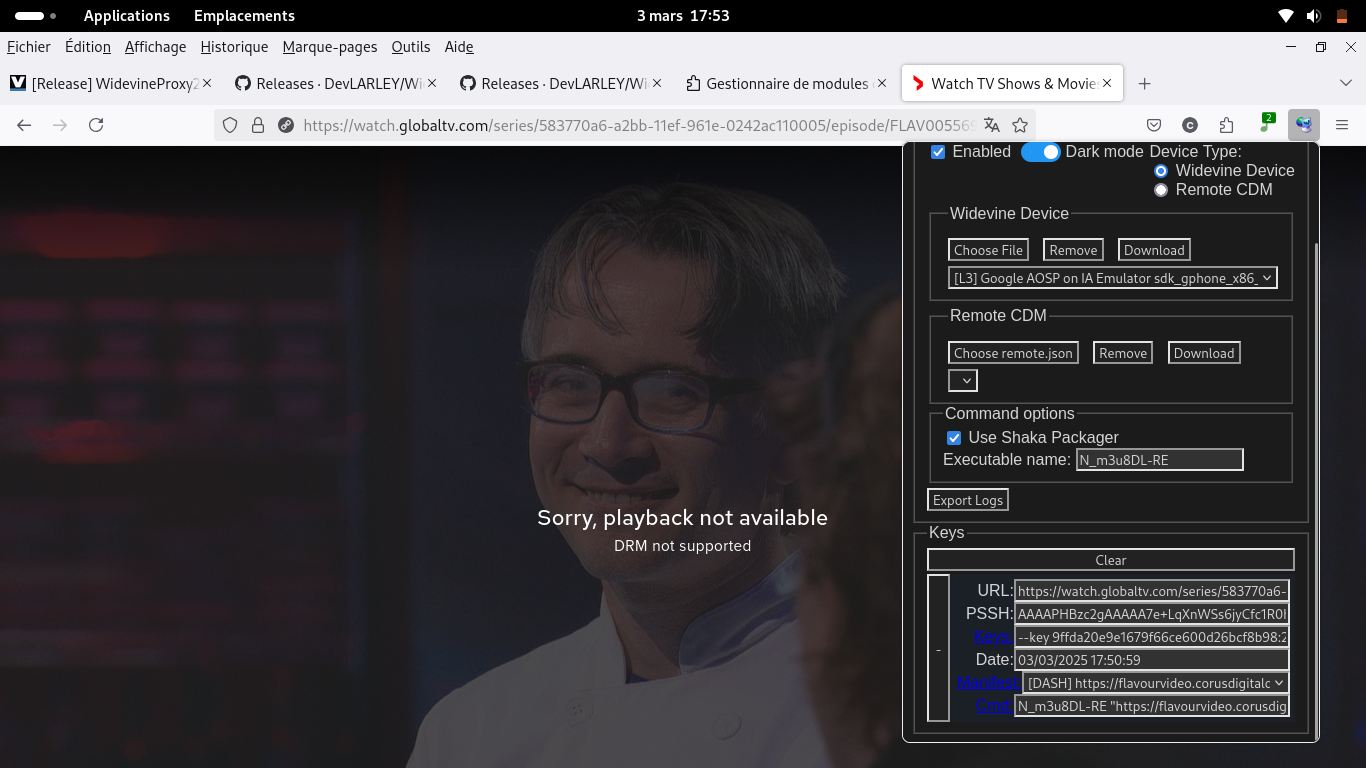Reload the current page
This screenshot has width=1366, height=768.
[96, 125]
